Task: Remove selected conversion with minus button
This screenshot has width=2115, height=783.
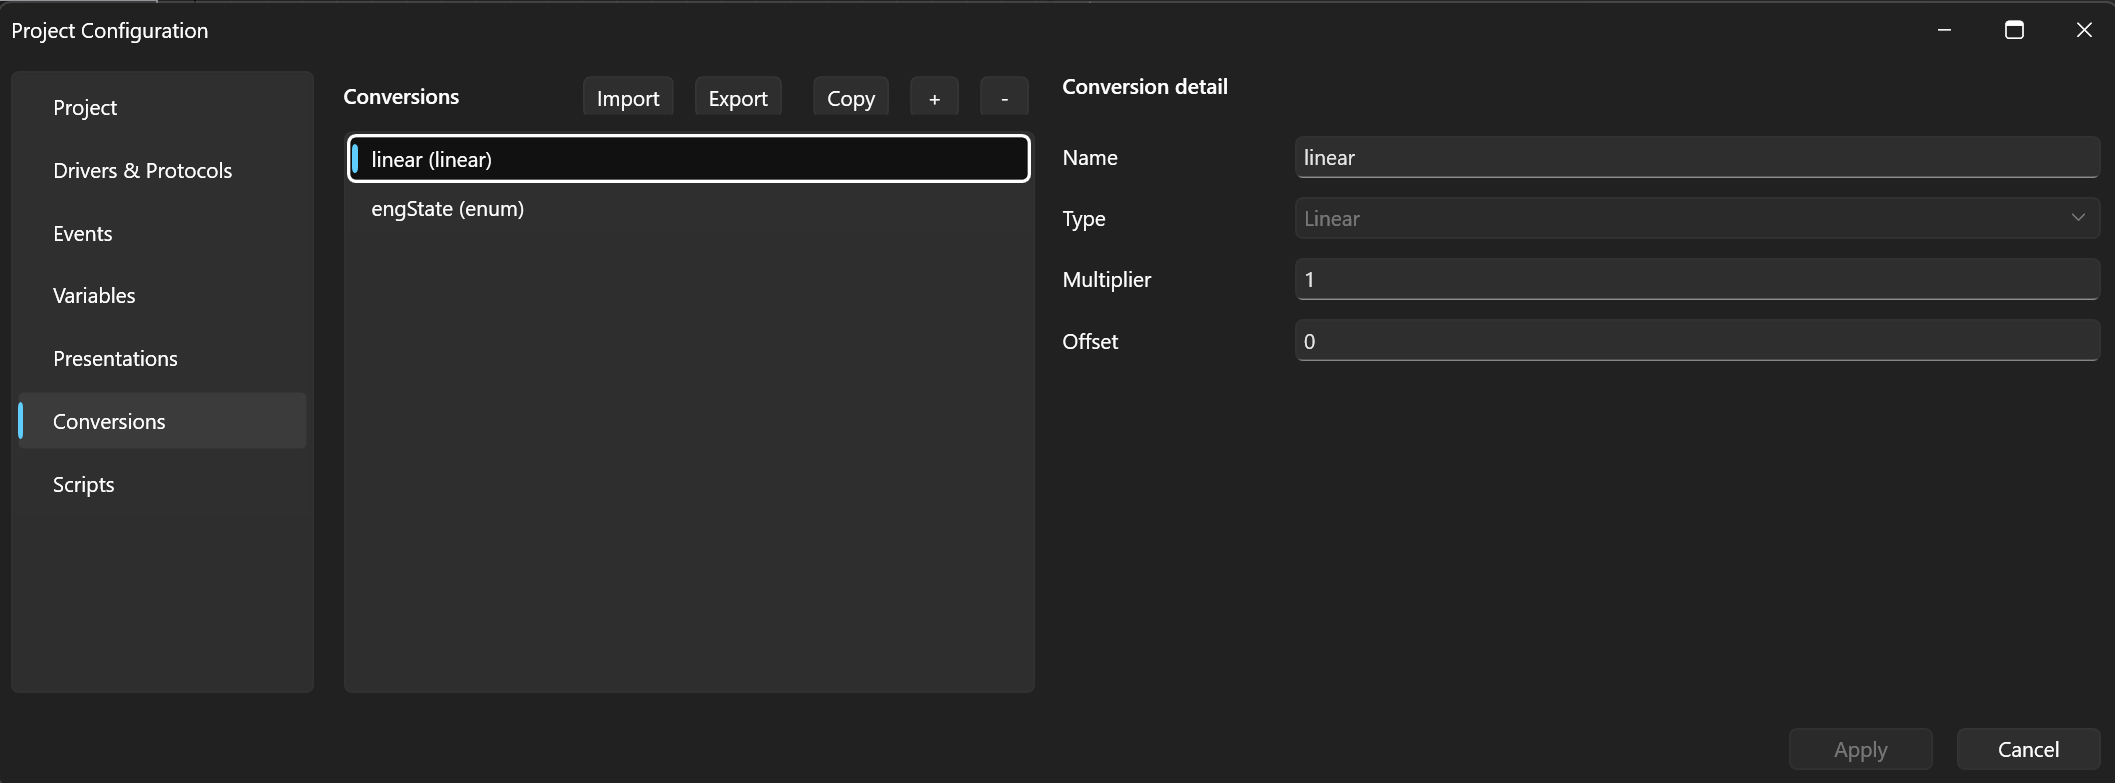Action: [1004, 97]
